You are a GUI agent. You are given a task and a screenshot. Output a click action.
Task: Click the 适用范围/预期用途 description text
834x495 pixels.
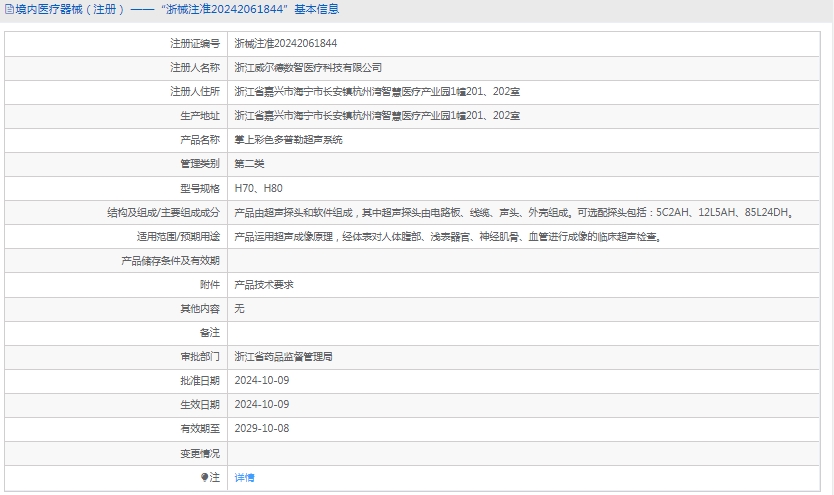tap(447, 237)
